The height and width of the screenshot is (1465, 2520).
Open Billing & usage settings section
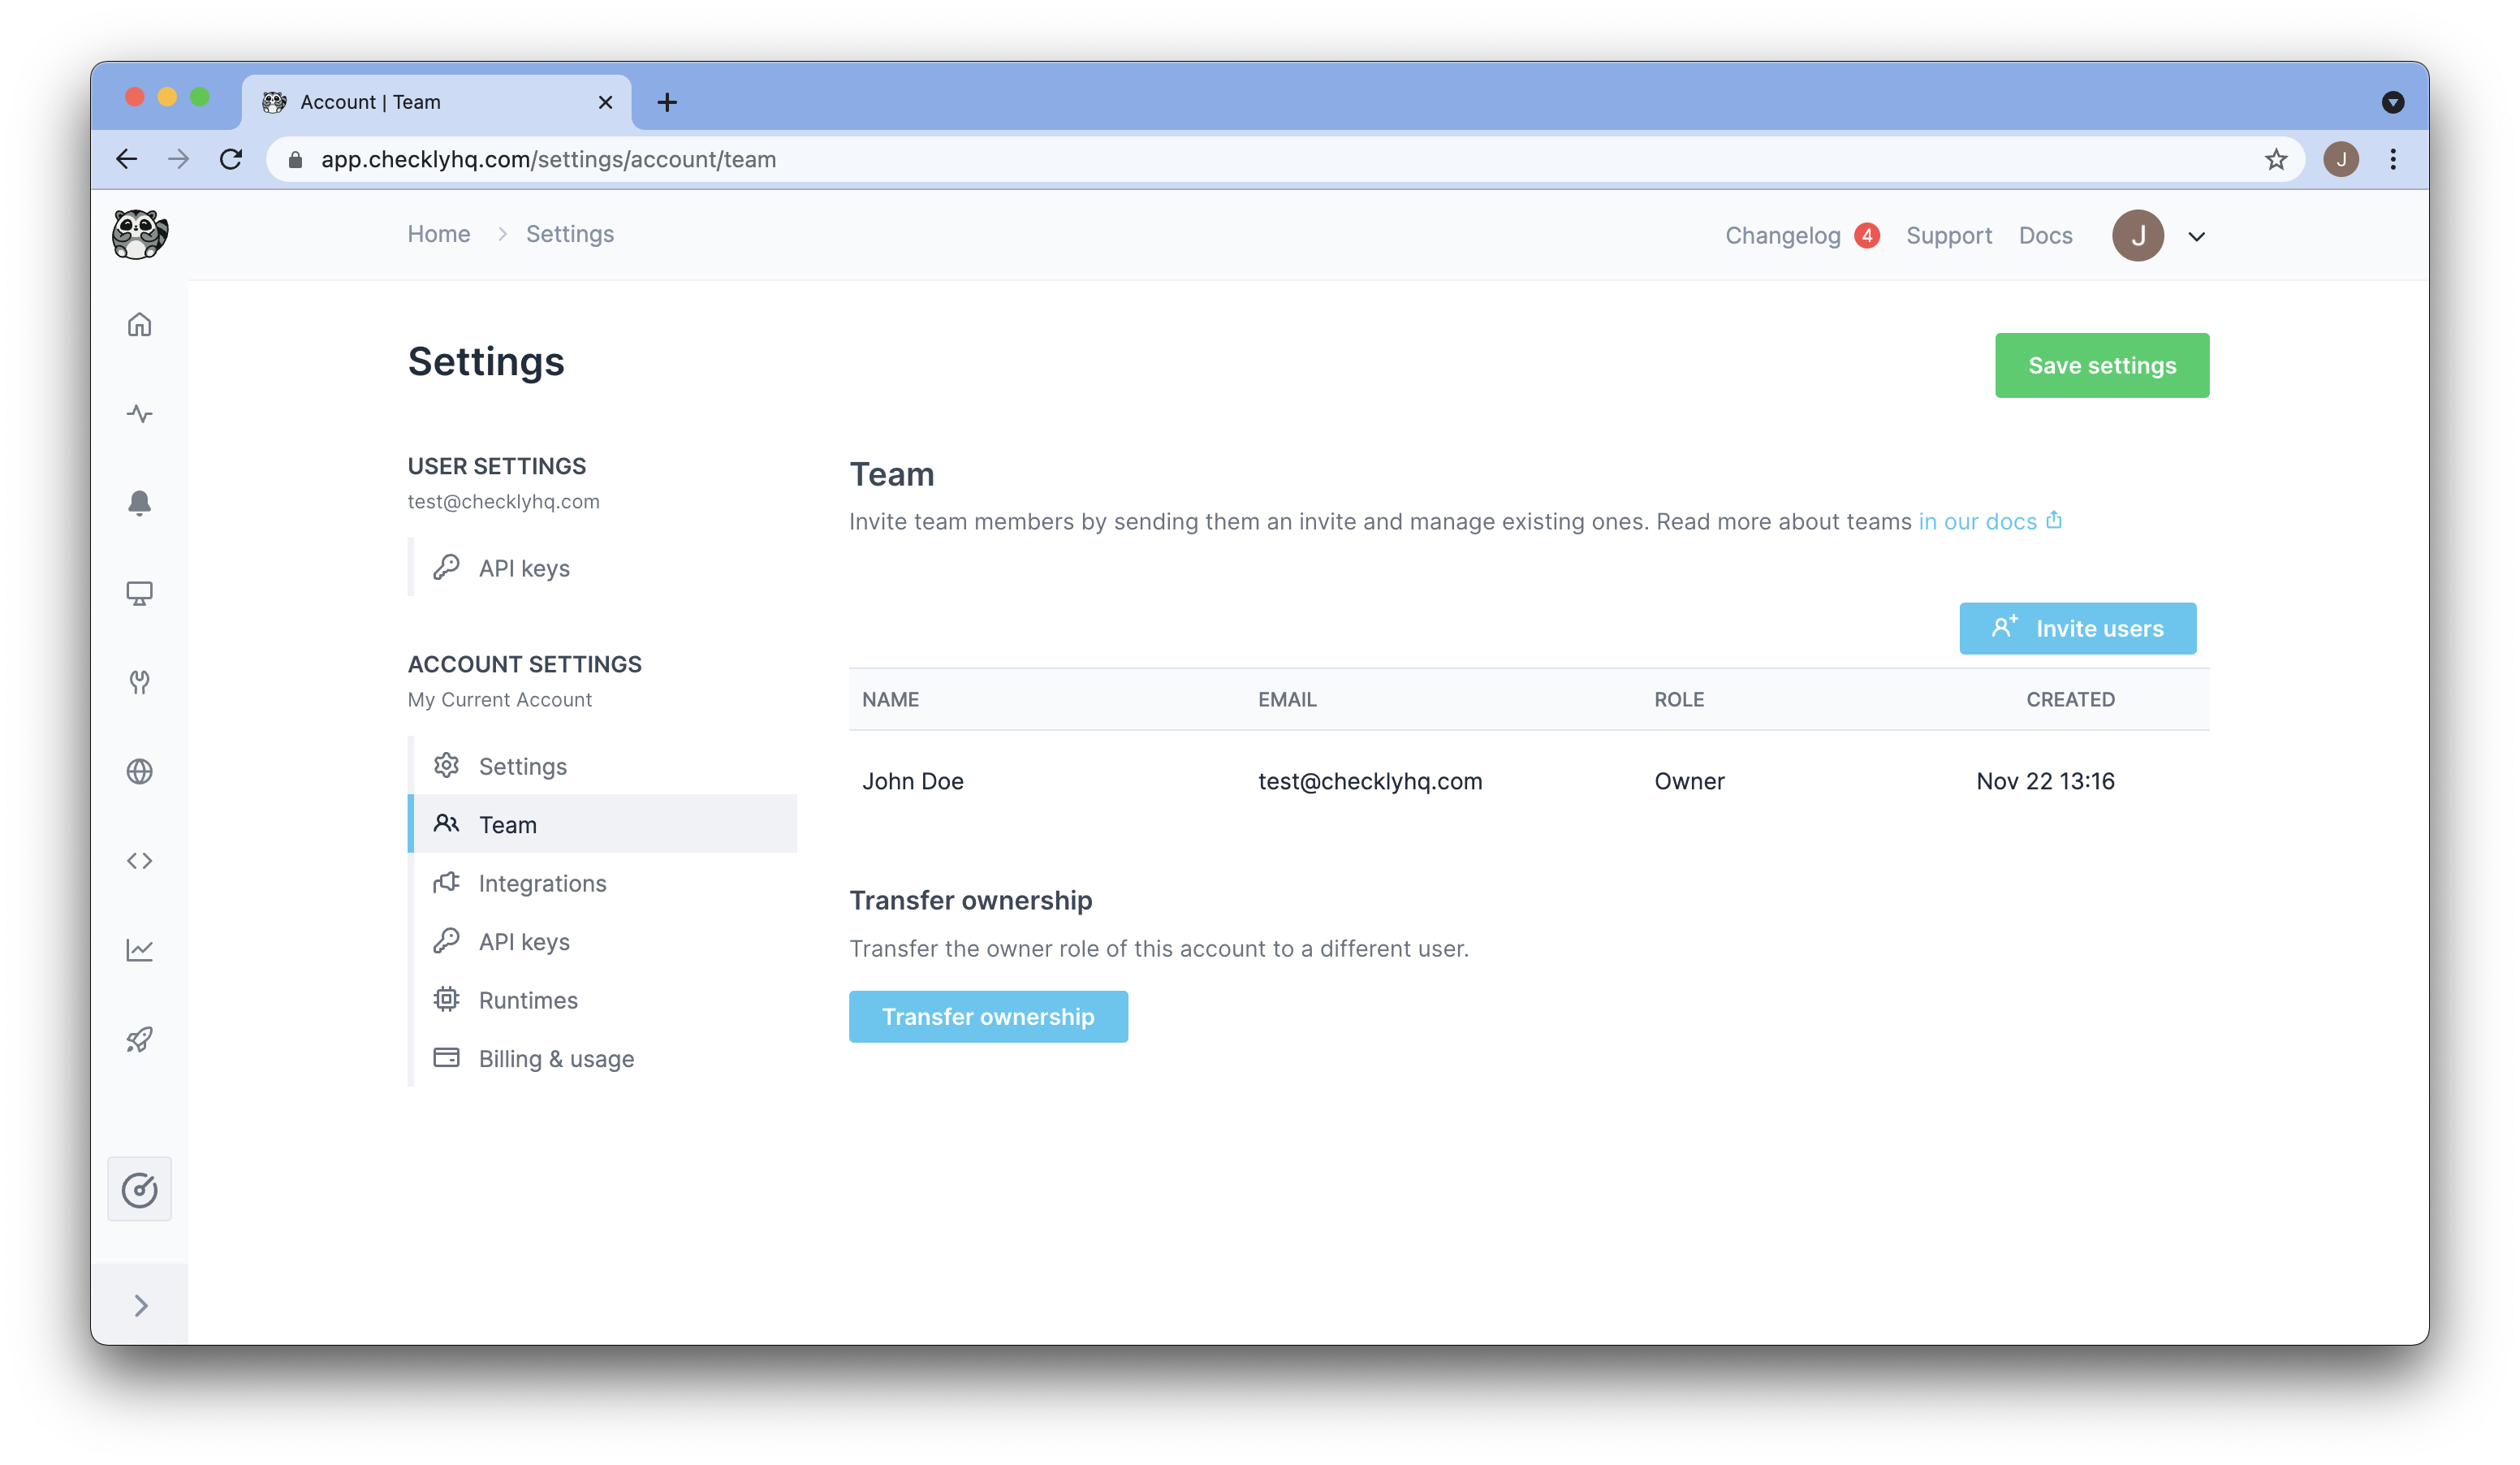tap(555, 1058)
